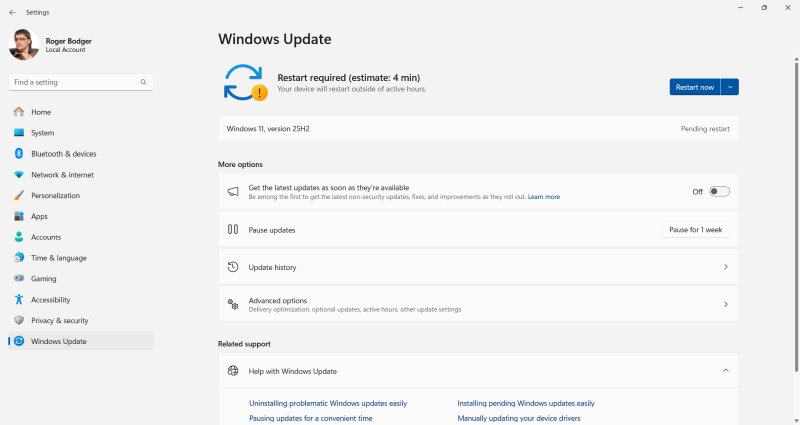Collapse Help with Windows Update section

pos(726,370)
